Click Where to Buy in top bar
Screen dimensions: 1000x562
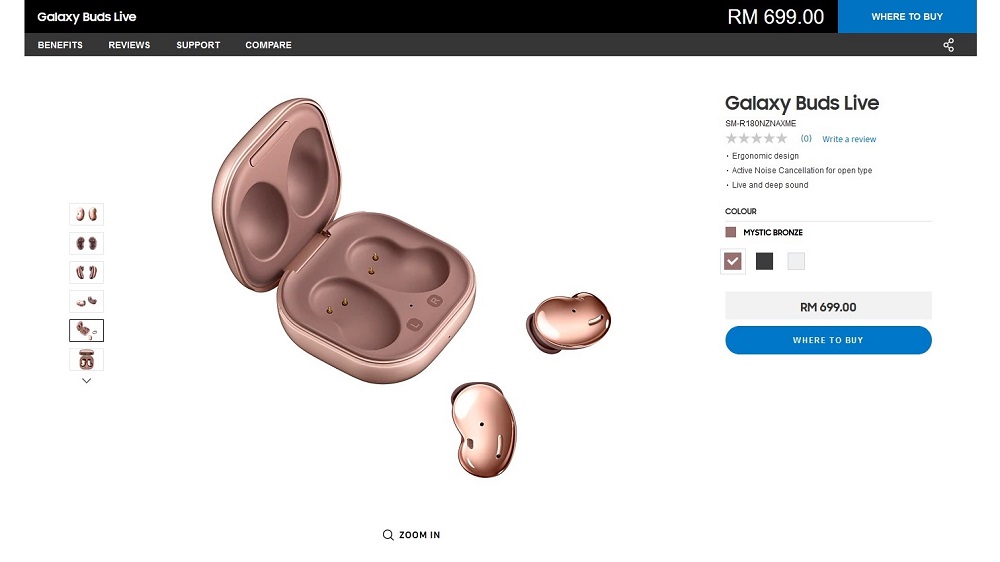click(907, 17)
